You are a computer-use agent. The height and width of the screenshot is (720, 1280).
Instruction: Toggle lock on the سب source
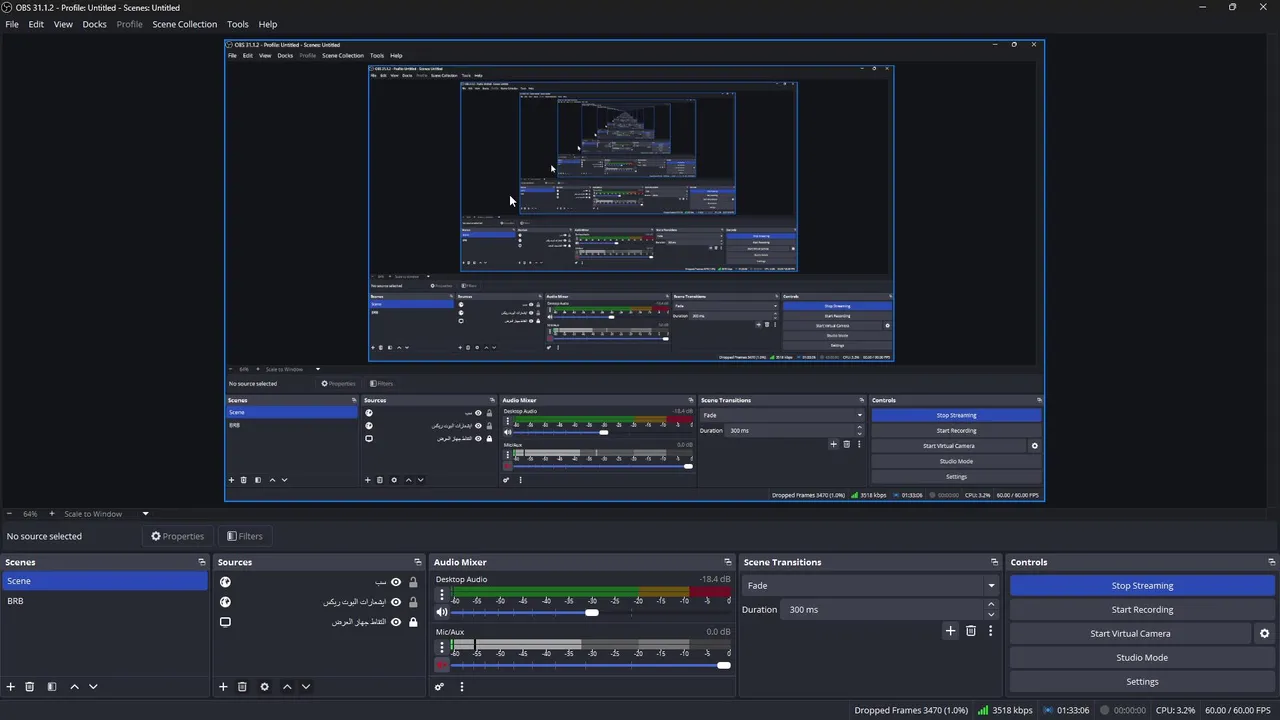(x=413, y=582)
